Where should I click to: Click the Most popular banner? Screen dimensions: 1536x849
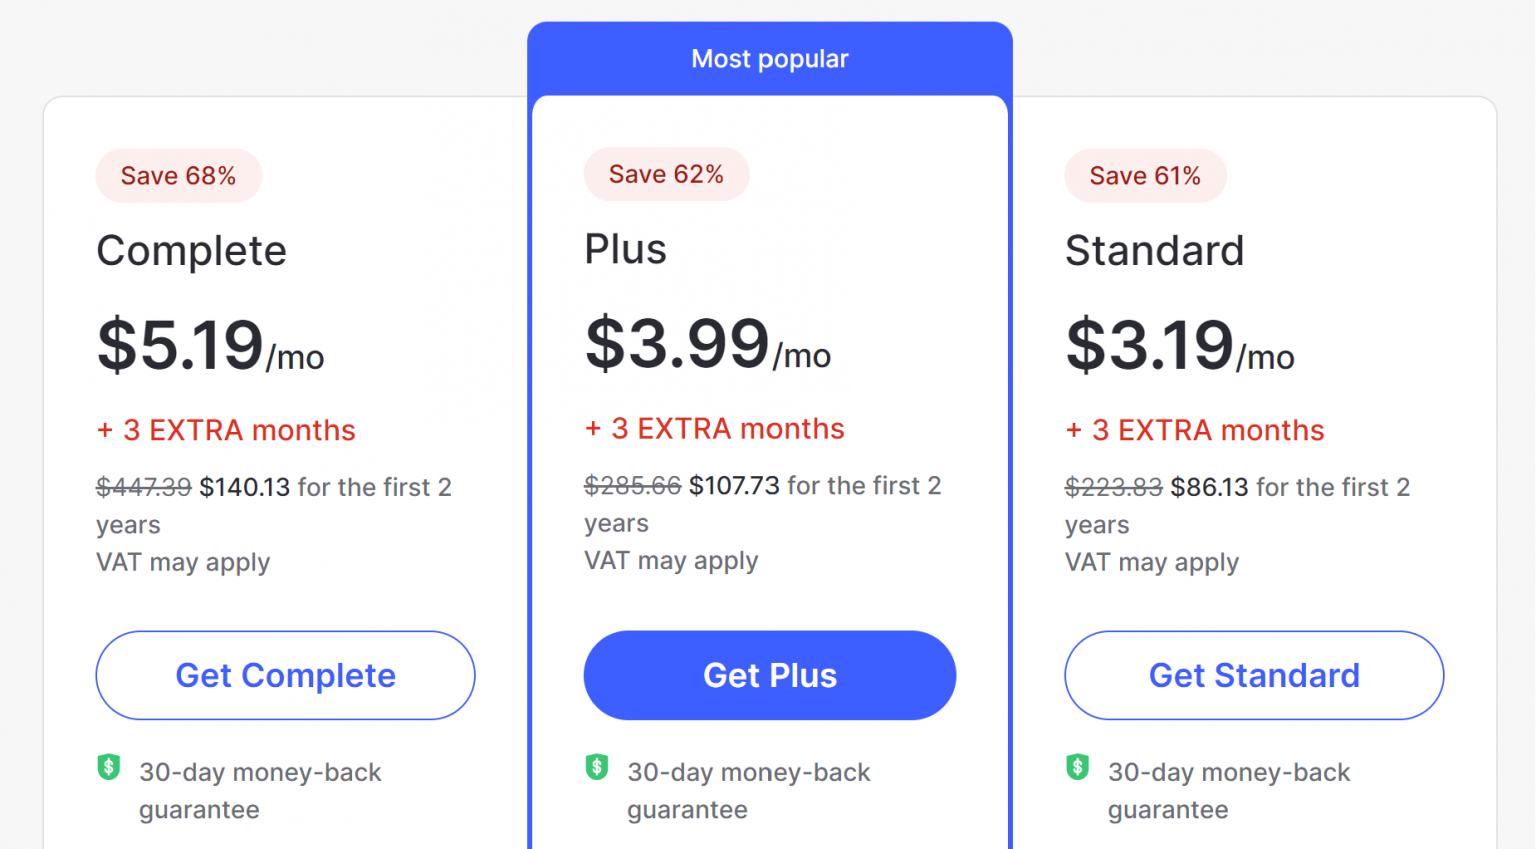[x=770, y=58]
